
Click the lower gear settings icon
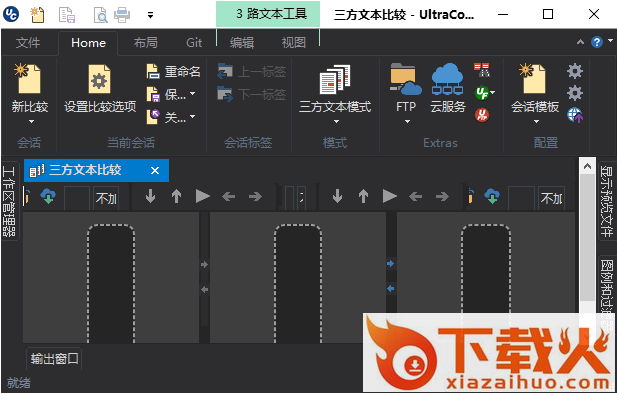click(x=575, y=93)
